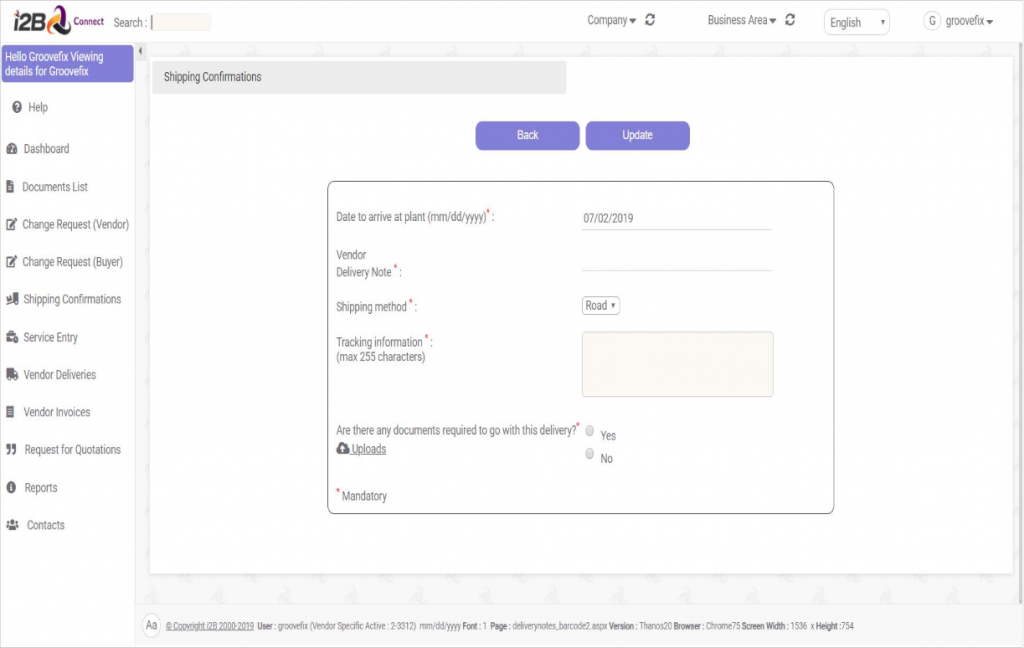Click the Uploads cloud icon
Image resolution: width=1024 pixels, height=648 pixels.
[x=343, y=449]
